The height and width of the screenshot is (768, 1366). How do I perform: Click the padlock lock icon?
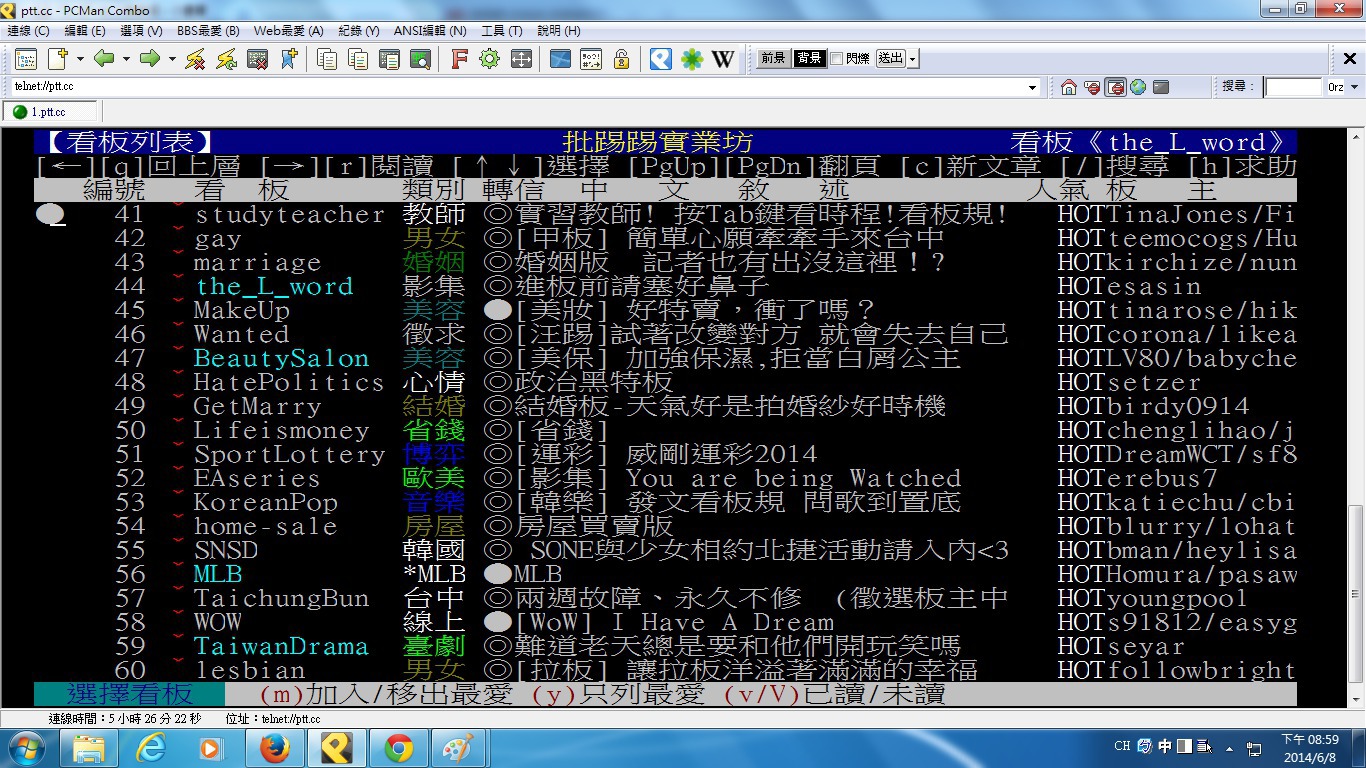click(621, 59)
